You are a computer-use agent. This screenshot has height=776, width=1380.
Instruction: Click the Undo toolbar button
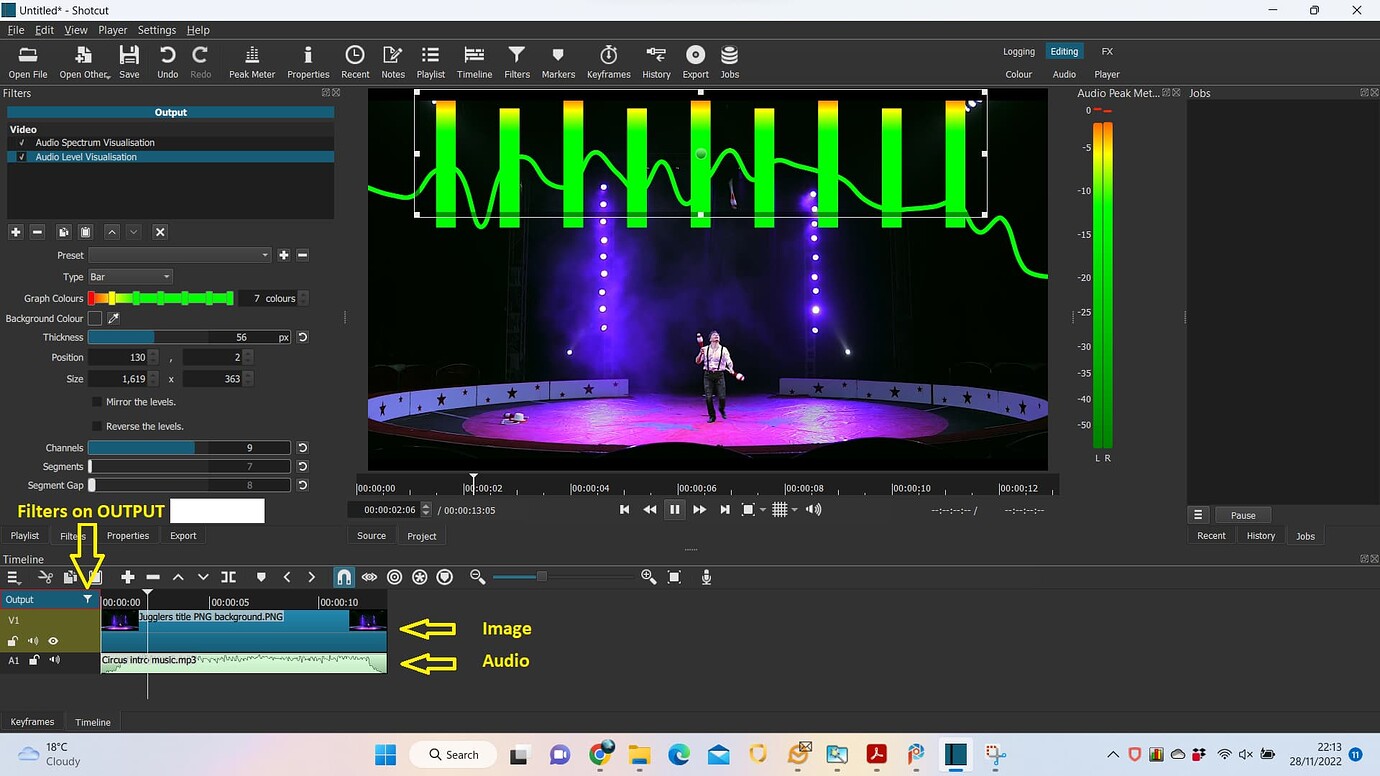click(167, 61)
